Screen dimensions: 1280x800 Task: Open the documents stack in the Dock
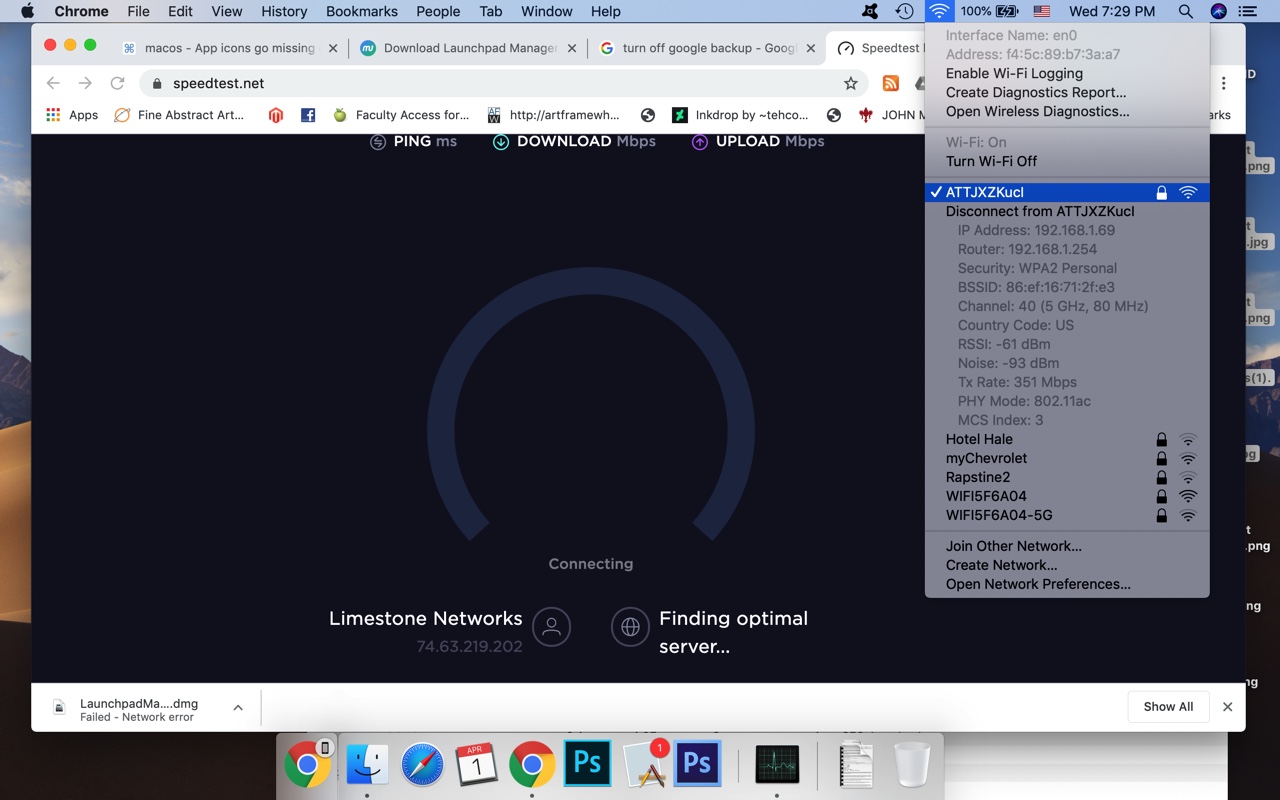click(857, 765)
